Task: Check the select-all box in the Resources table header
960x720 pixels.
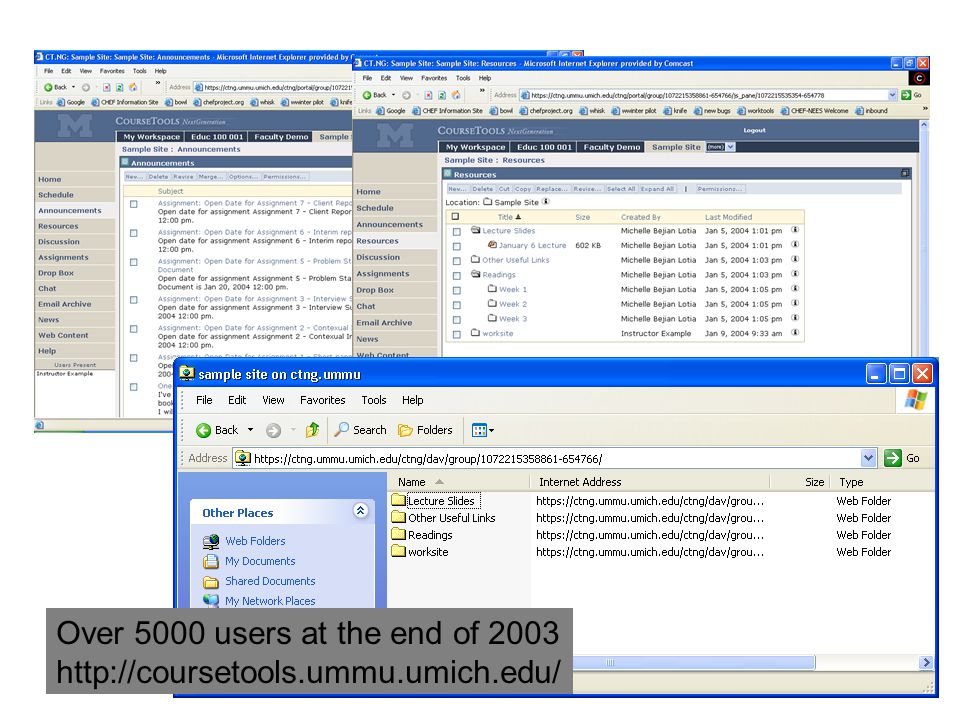Action: point(455,216)
